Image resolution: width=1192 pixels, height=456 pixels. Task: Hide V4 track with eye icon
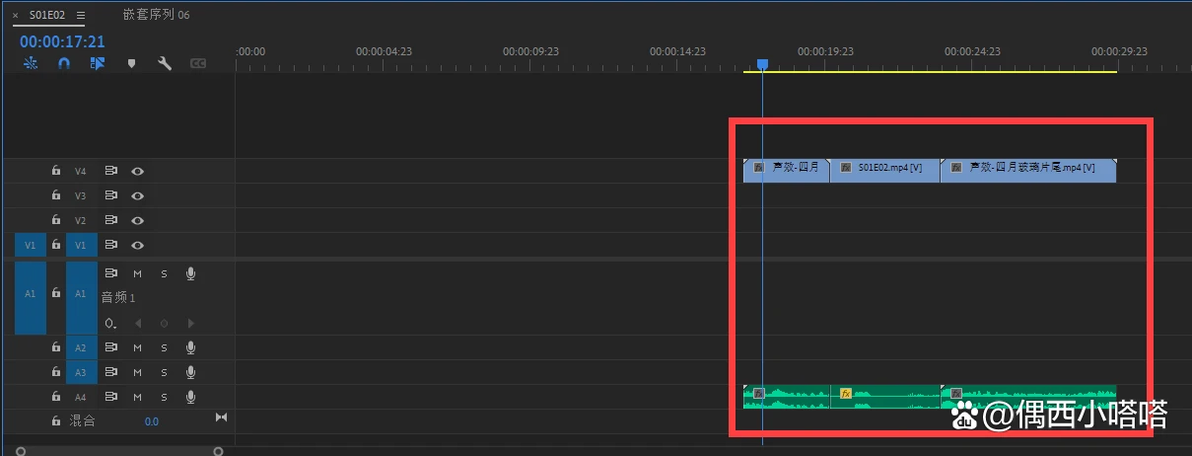coord(138,171)
